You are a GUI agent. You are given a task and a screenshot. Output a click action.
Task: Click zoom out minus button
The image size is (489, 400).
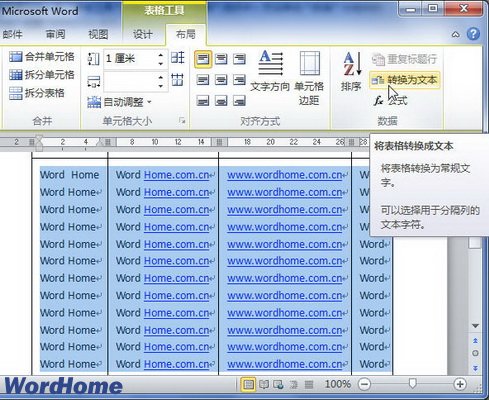click(364, 384)
